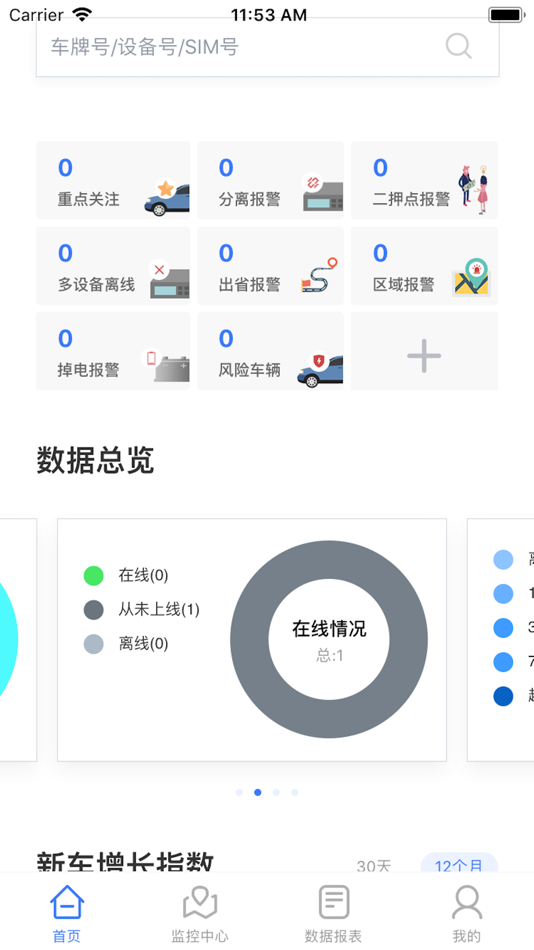Image resolution: width=534 pixels, height=950 pixels.
Task: Focus the 车牌号/设备号/SIM号 search field
Action: 267,47
